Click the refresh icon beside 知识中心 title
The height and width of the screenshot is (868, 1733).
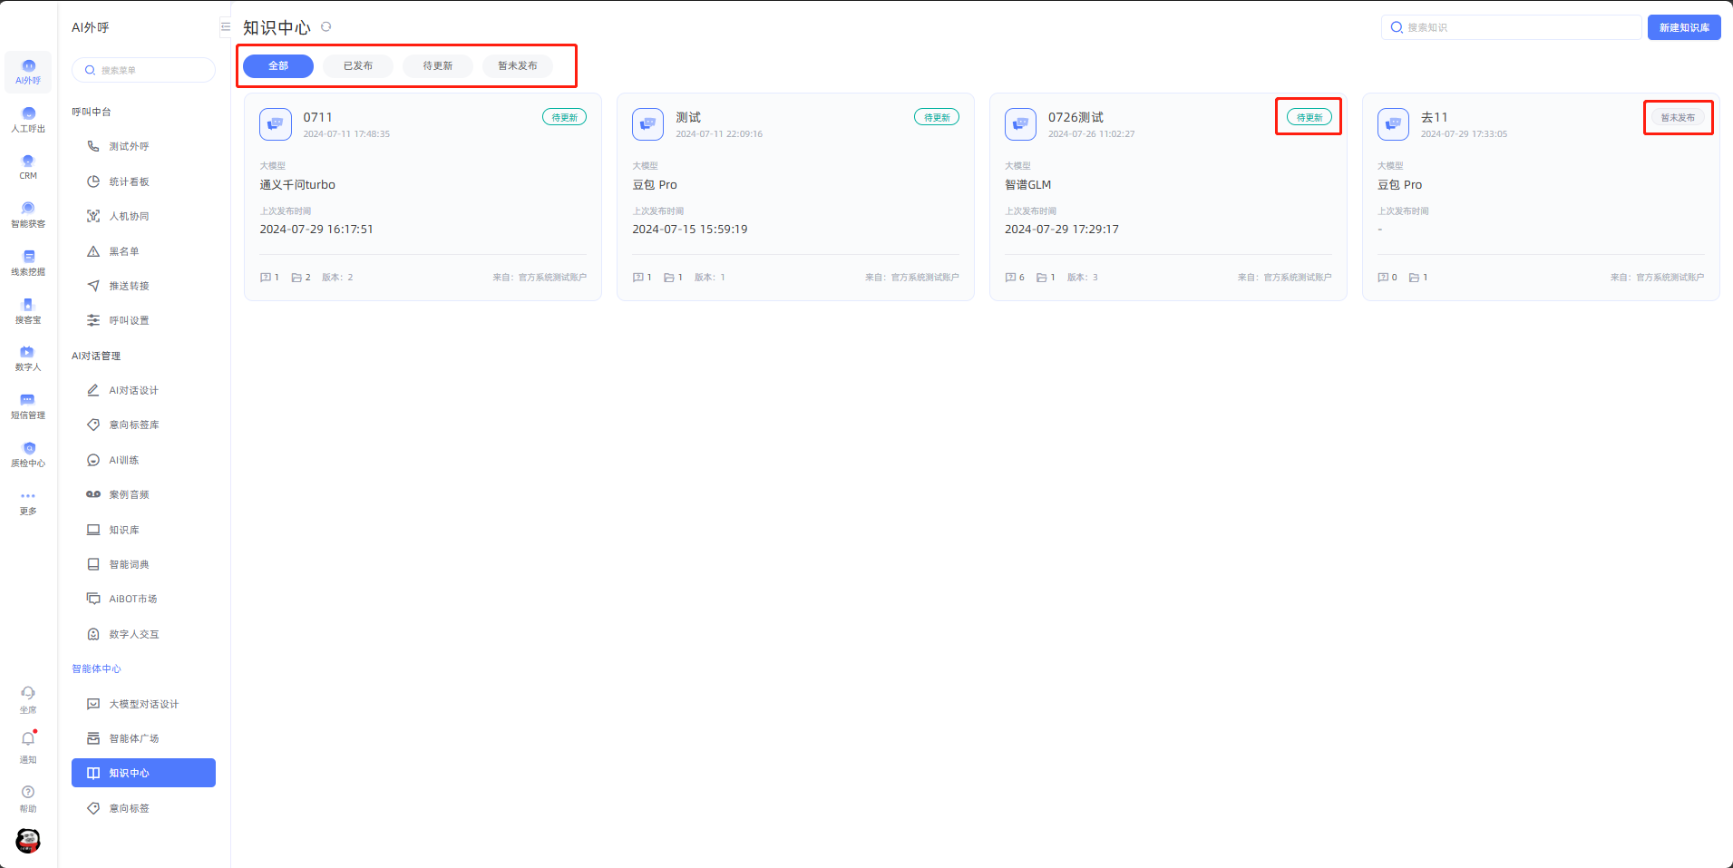326,27
